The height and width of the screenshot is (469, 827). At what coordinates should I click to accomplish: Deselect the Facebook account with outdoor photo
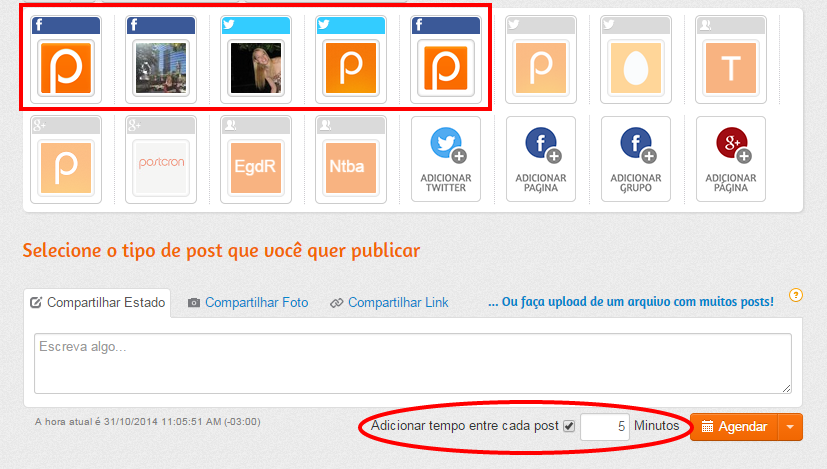coord(160,67)
